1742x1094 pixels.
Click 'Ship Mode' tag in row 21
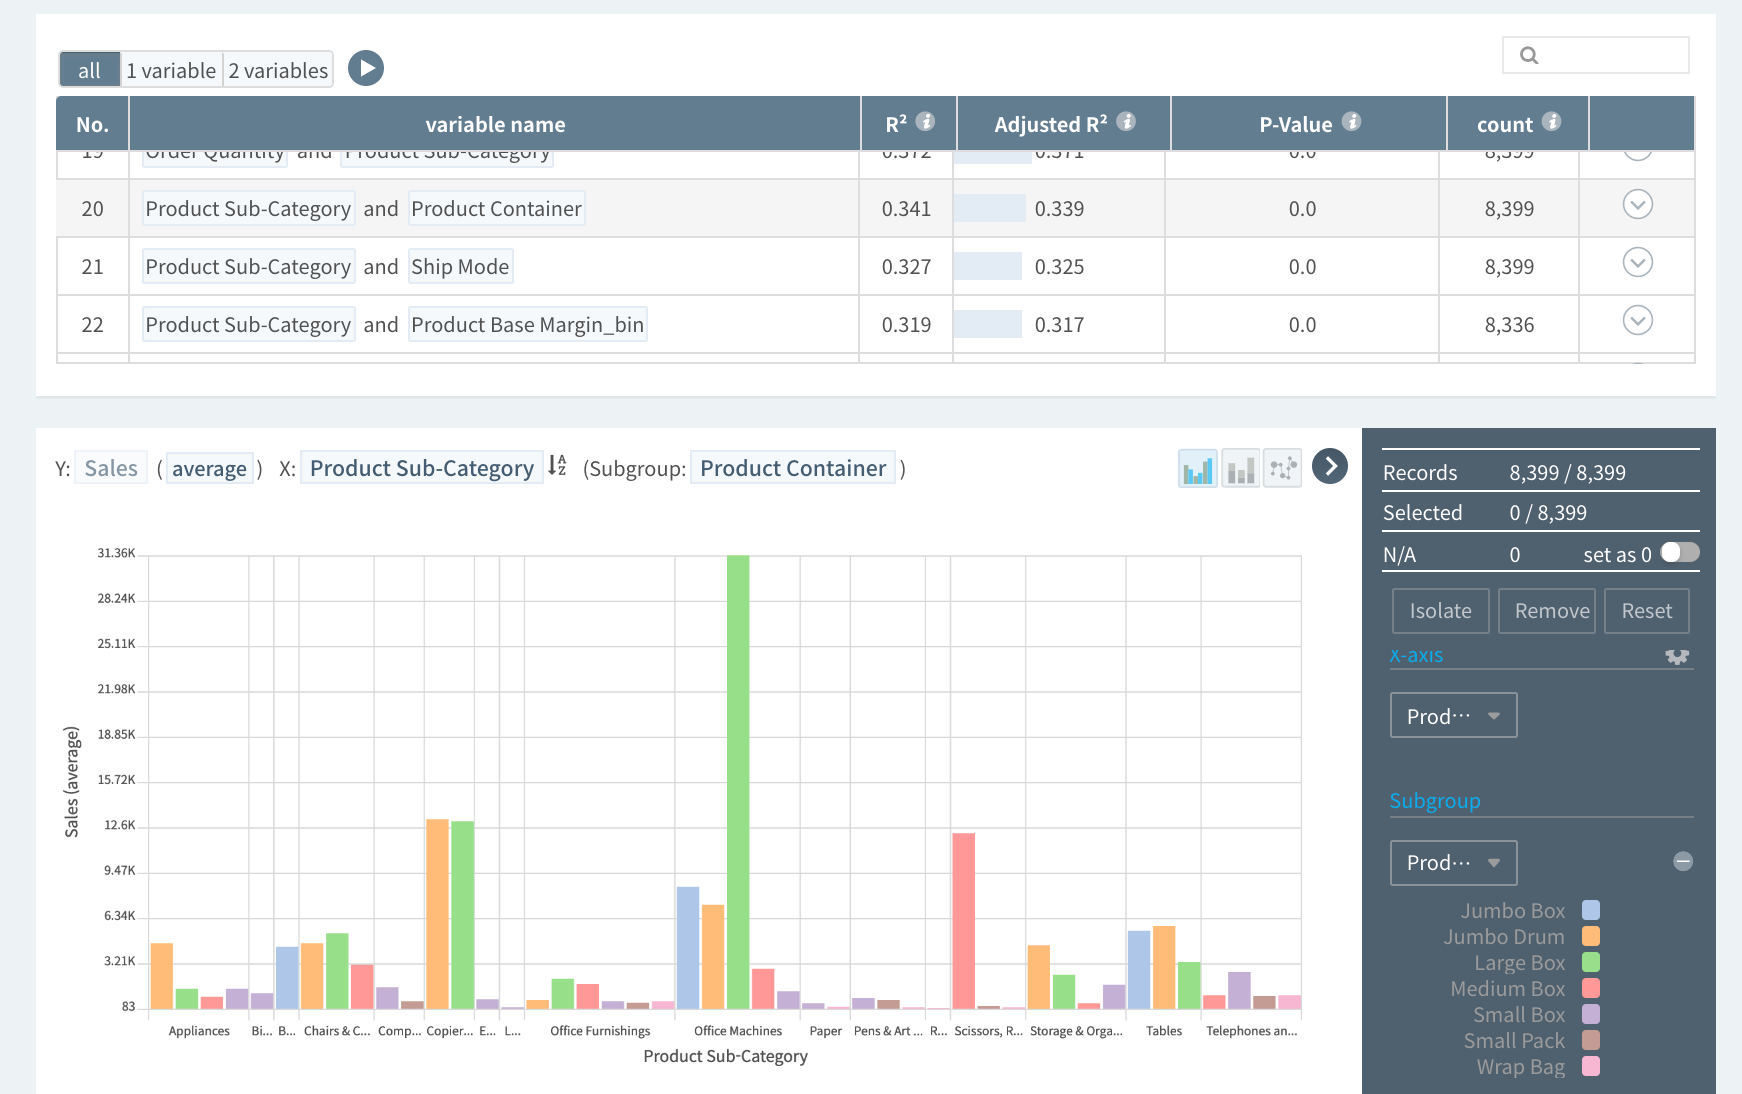(x=460, y=267)
